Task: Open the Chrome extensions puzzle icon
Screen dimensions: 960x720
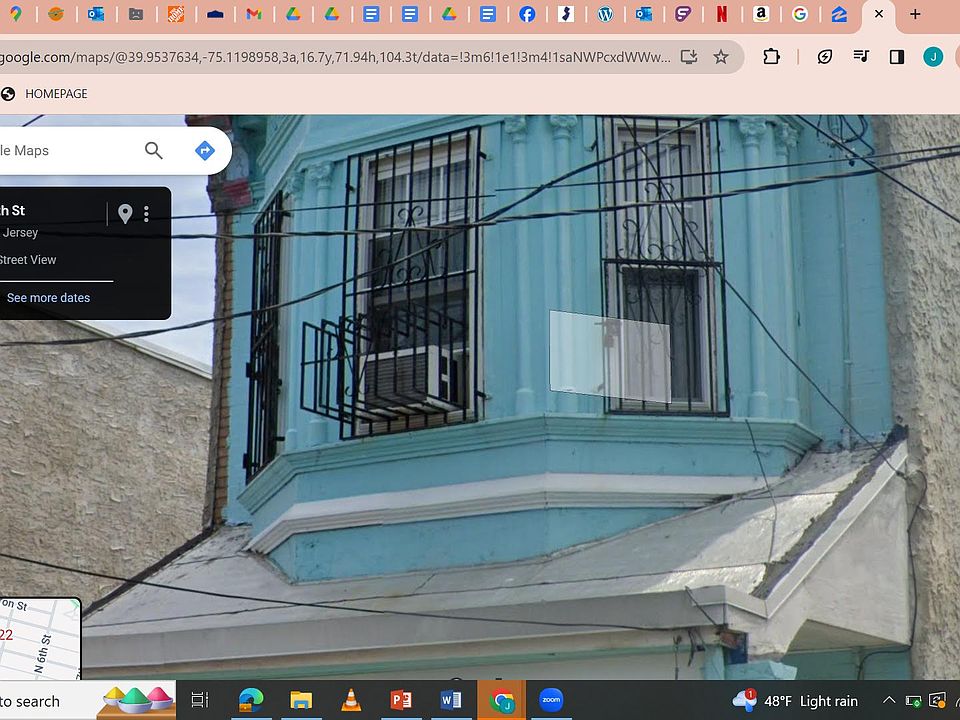Action: (771, 57)
